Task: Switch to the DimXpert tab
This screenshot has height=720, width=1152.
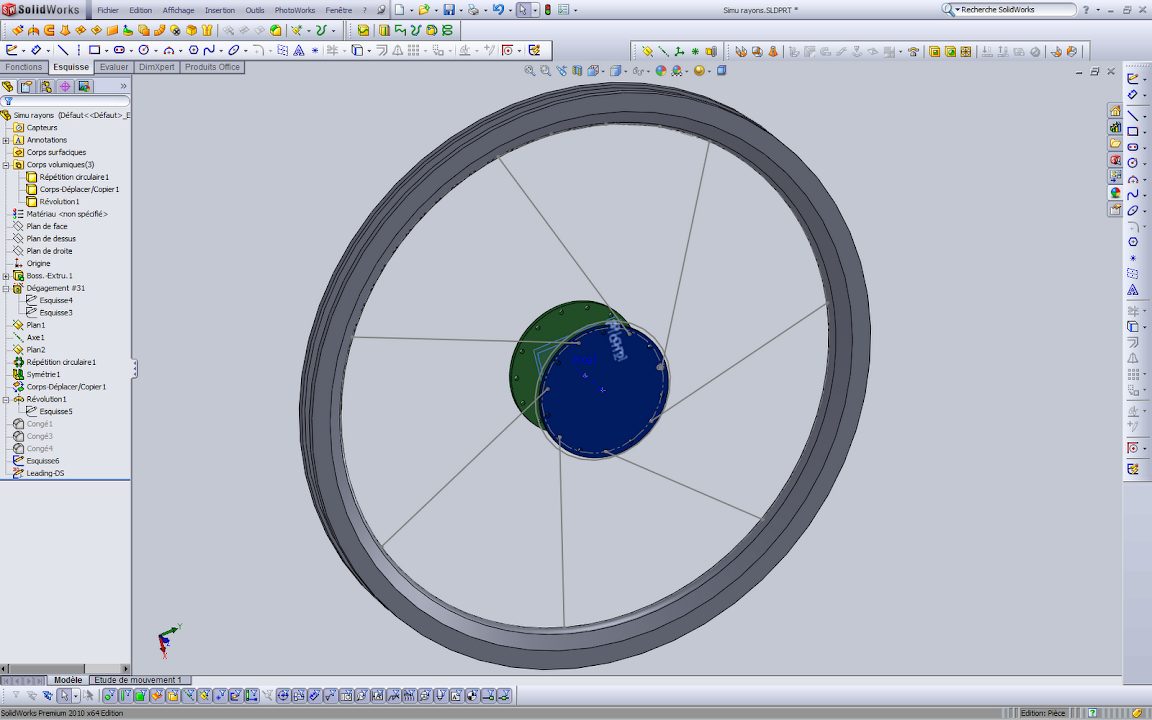Action: [157, 67]
